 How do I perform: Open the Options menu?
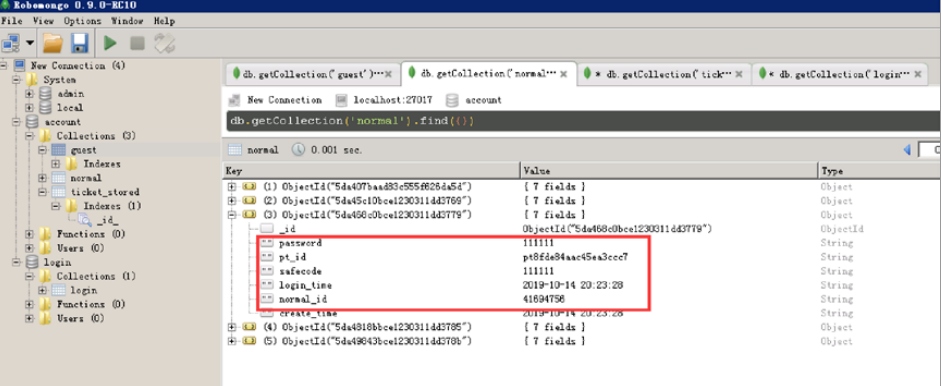[x=83, y=20]
